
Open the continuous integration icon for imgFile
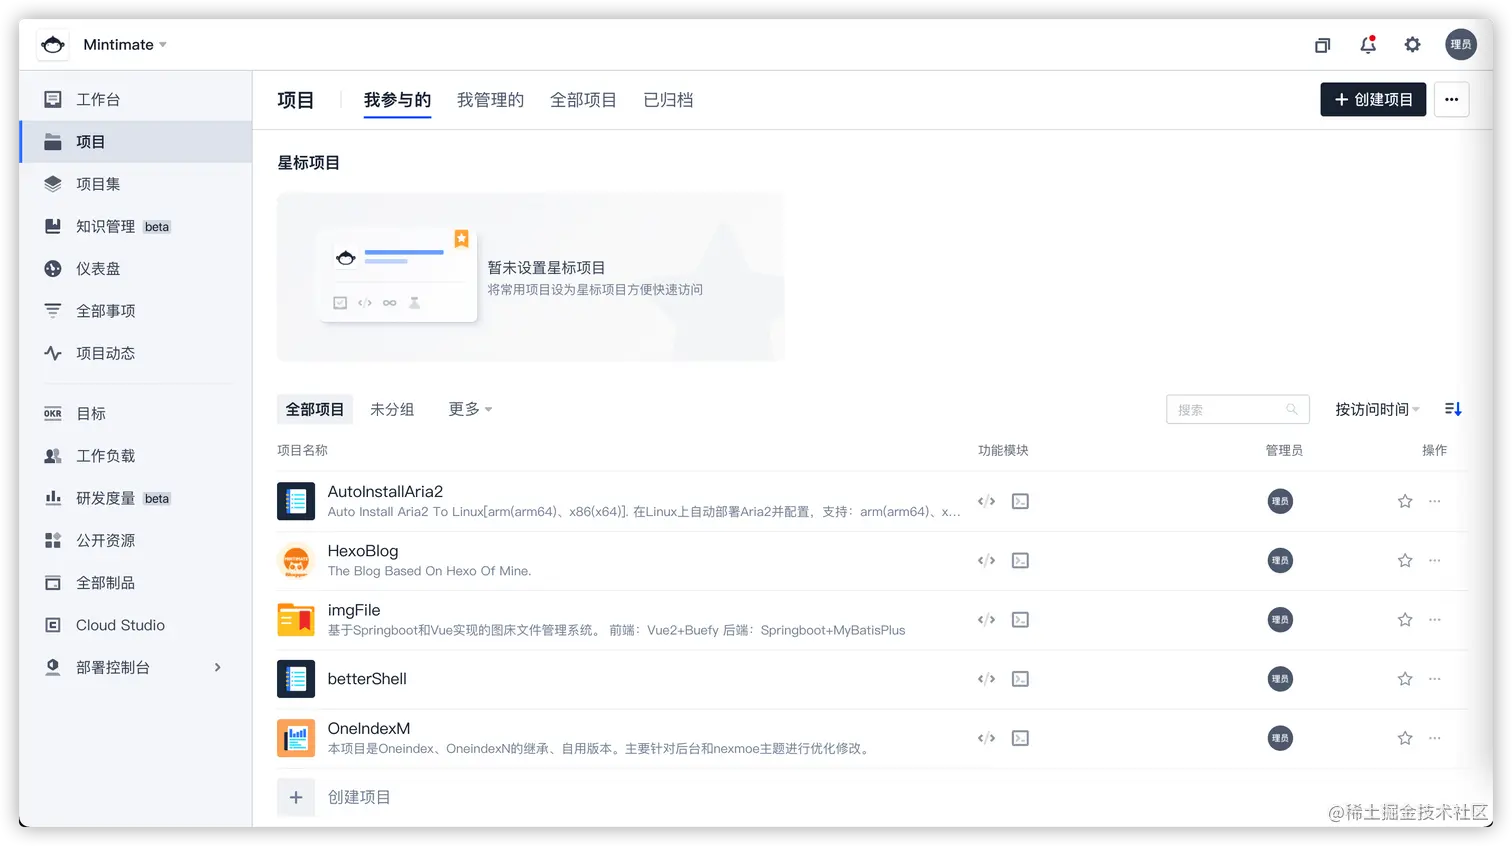(1019, 619)
